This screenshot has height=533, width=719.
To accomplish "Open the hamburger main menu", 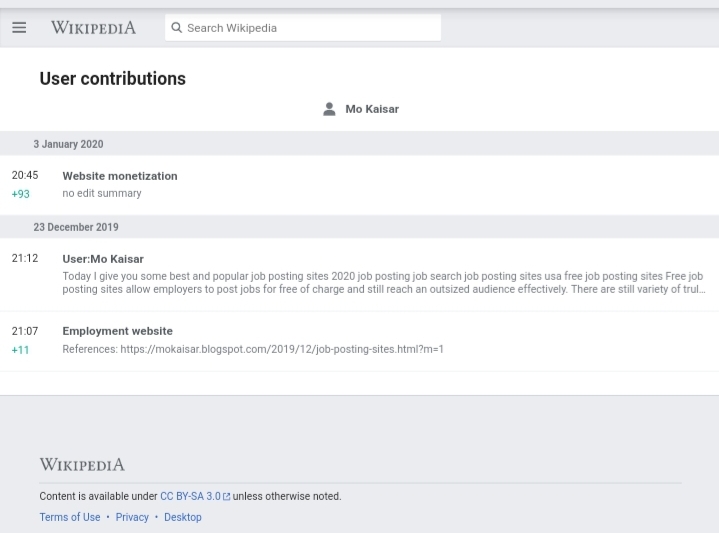I will coord(19,28).
